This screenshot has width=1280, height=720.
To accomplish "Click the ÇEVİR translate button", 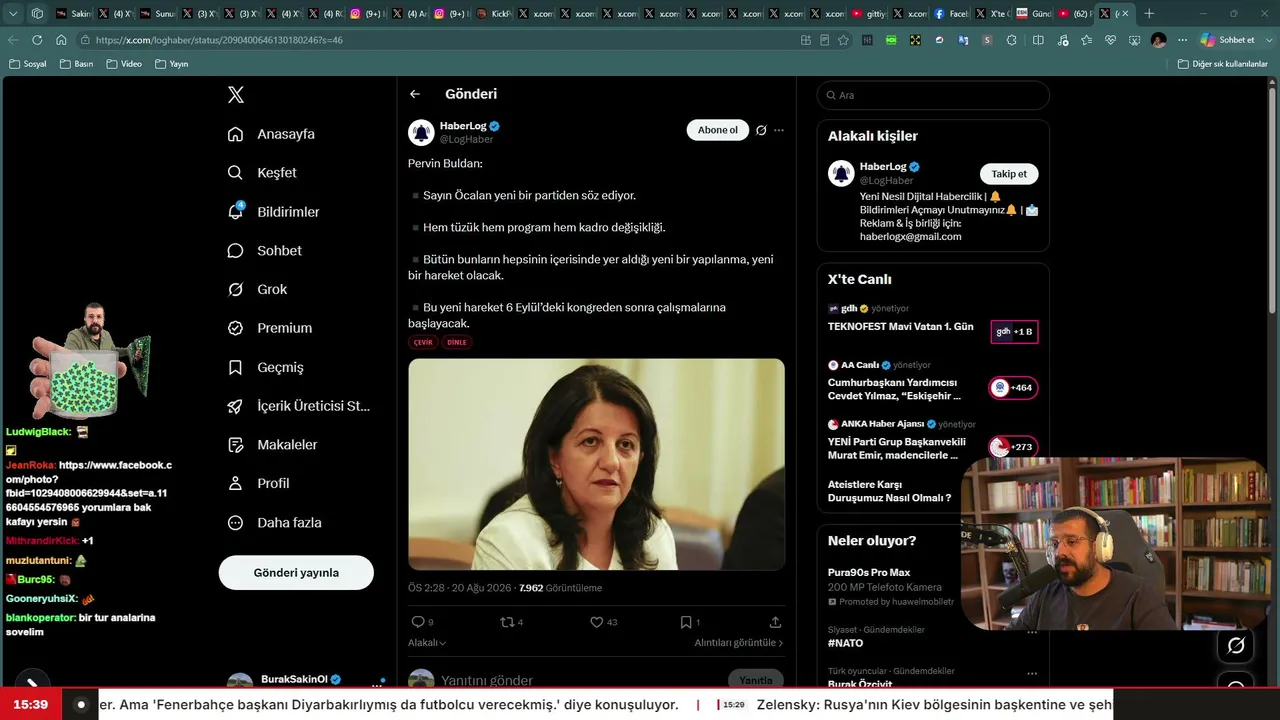I will (423, 342).
